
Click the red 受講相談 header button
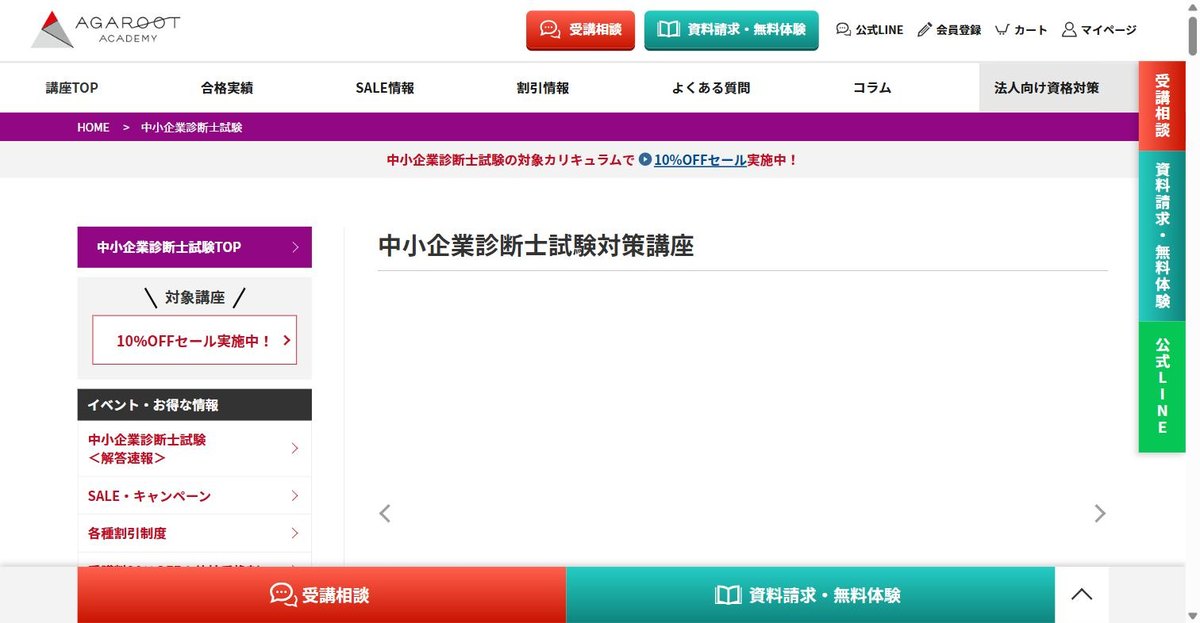click(580, 30)
